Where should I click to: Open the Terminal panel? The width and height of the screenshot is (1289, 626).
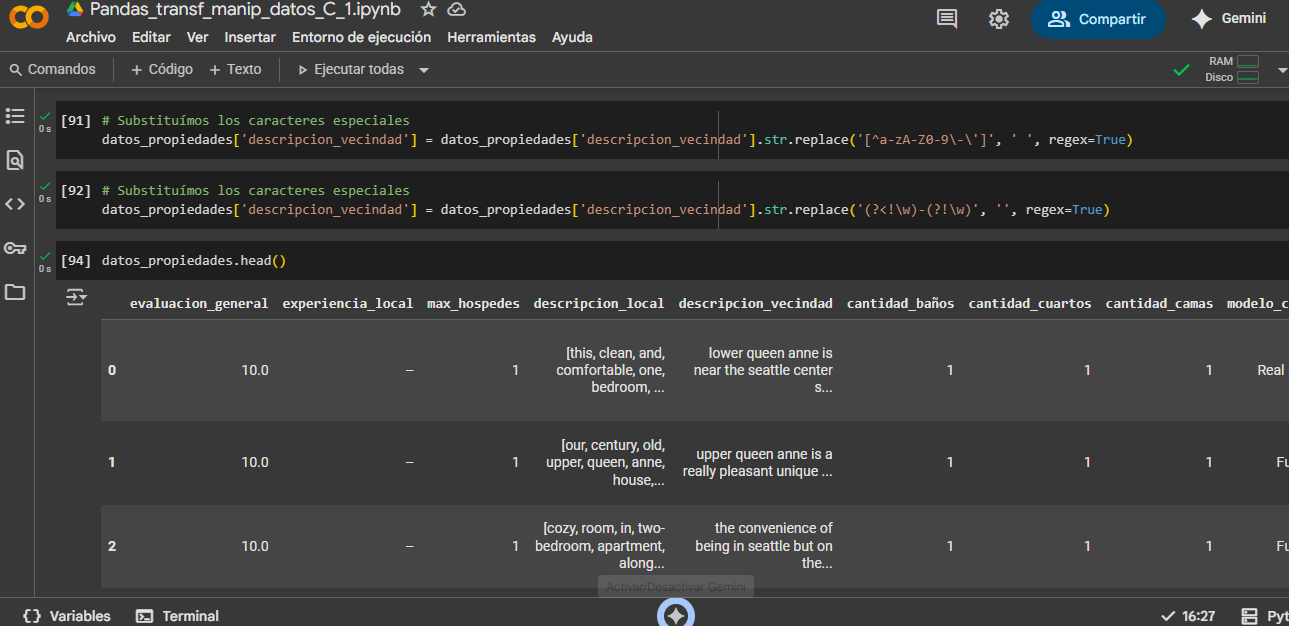click(x=177, y=616)
